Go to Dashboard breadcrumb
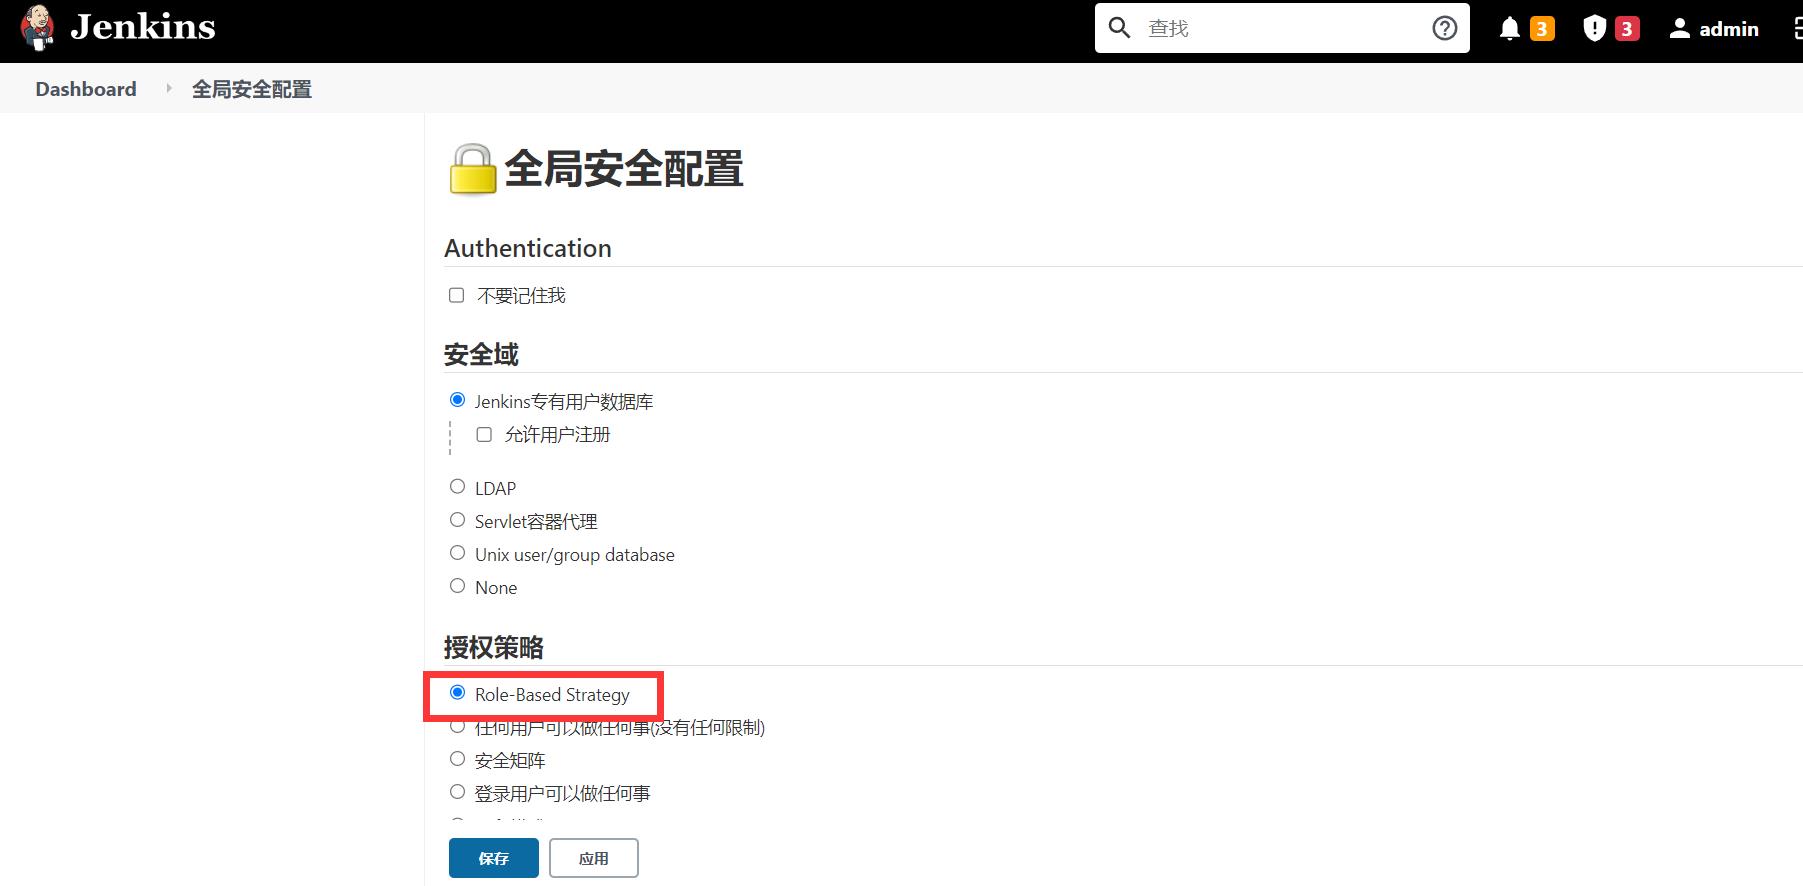The height and width of the screenshot is (886, 1803). (x=86, y=89)
